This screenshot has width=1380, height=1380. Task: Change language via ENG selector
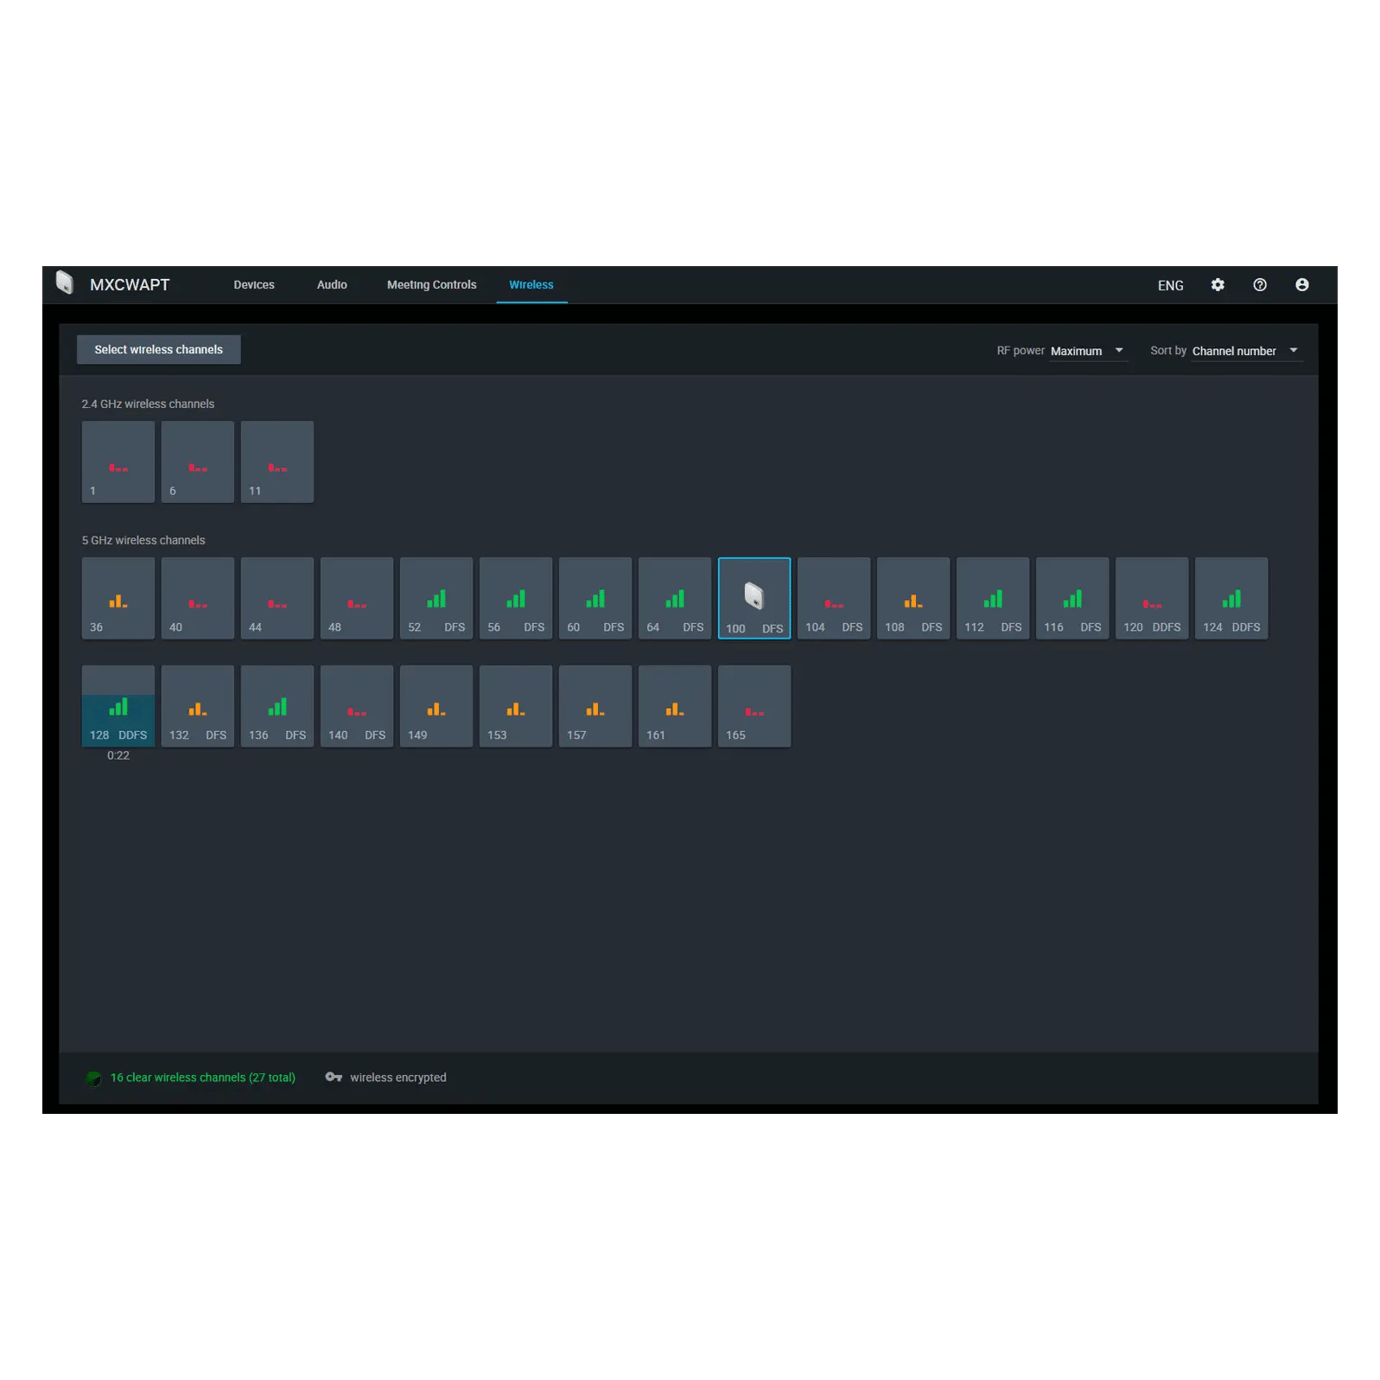(x=1170, y=285)
